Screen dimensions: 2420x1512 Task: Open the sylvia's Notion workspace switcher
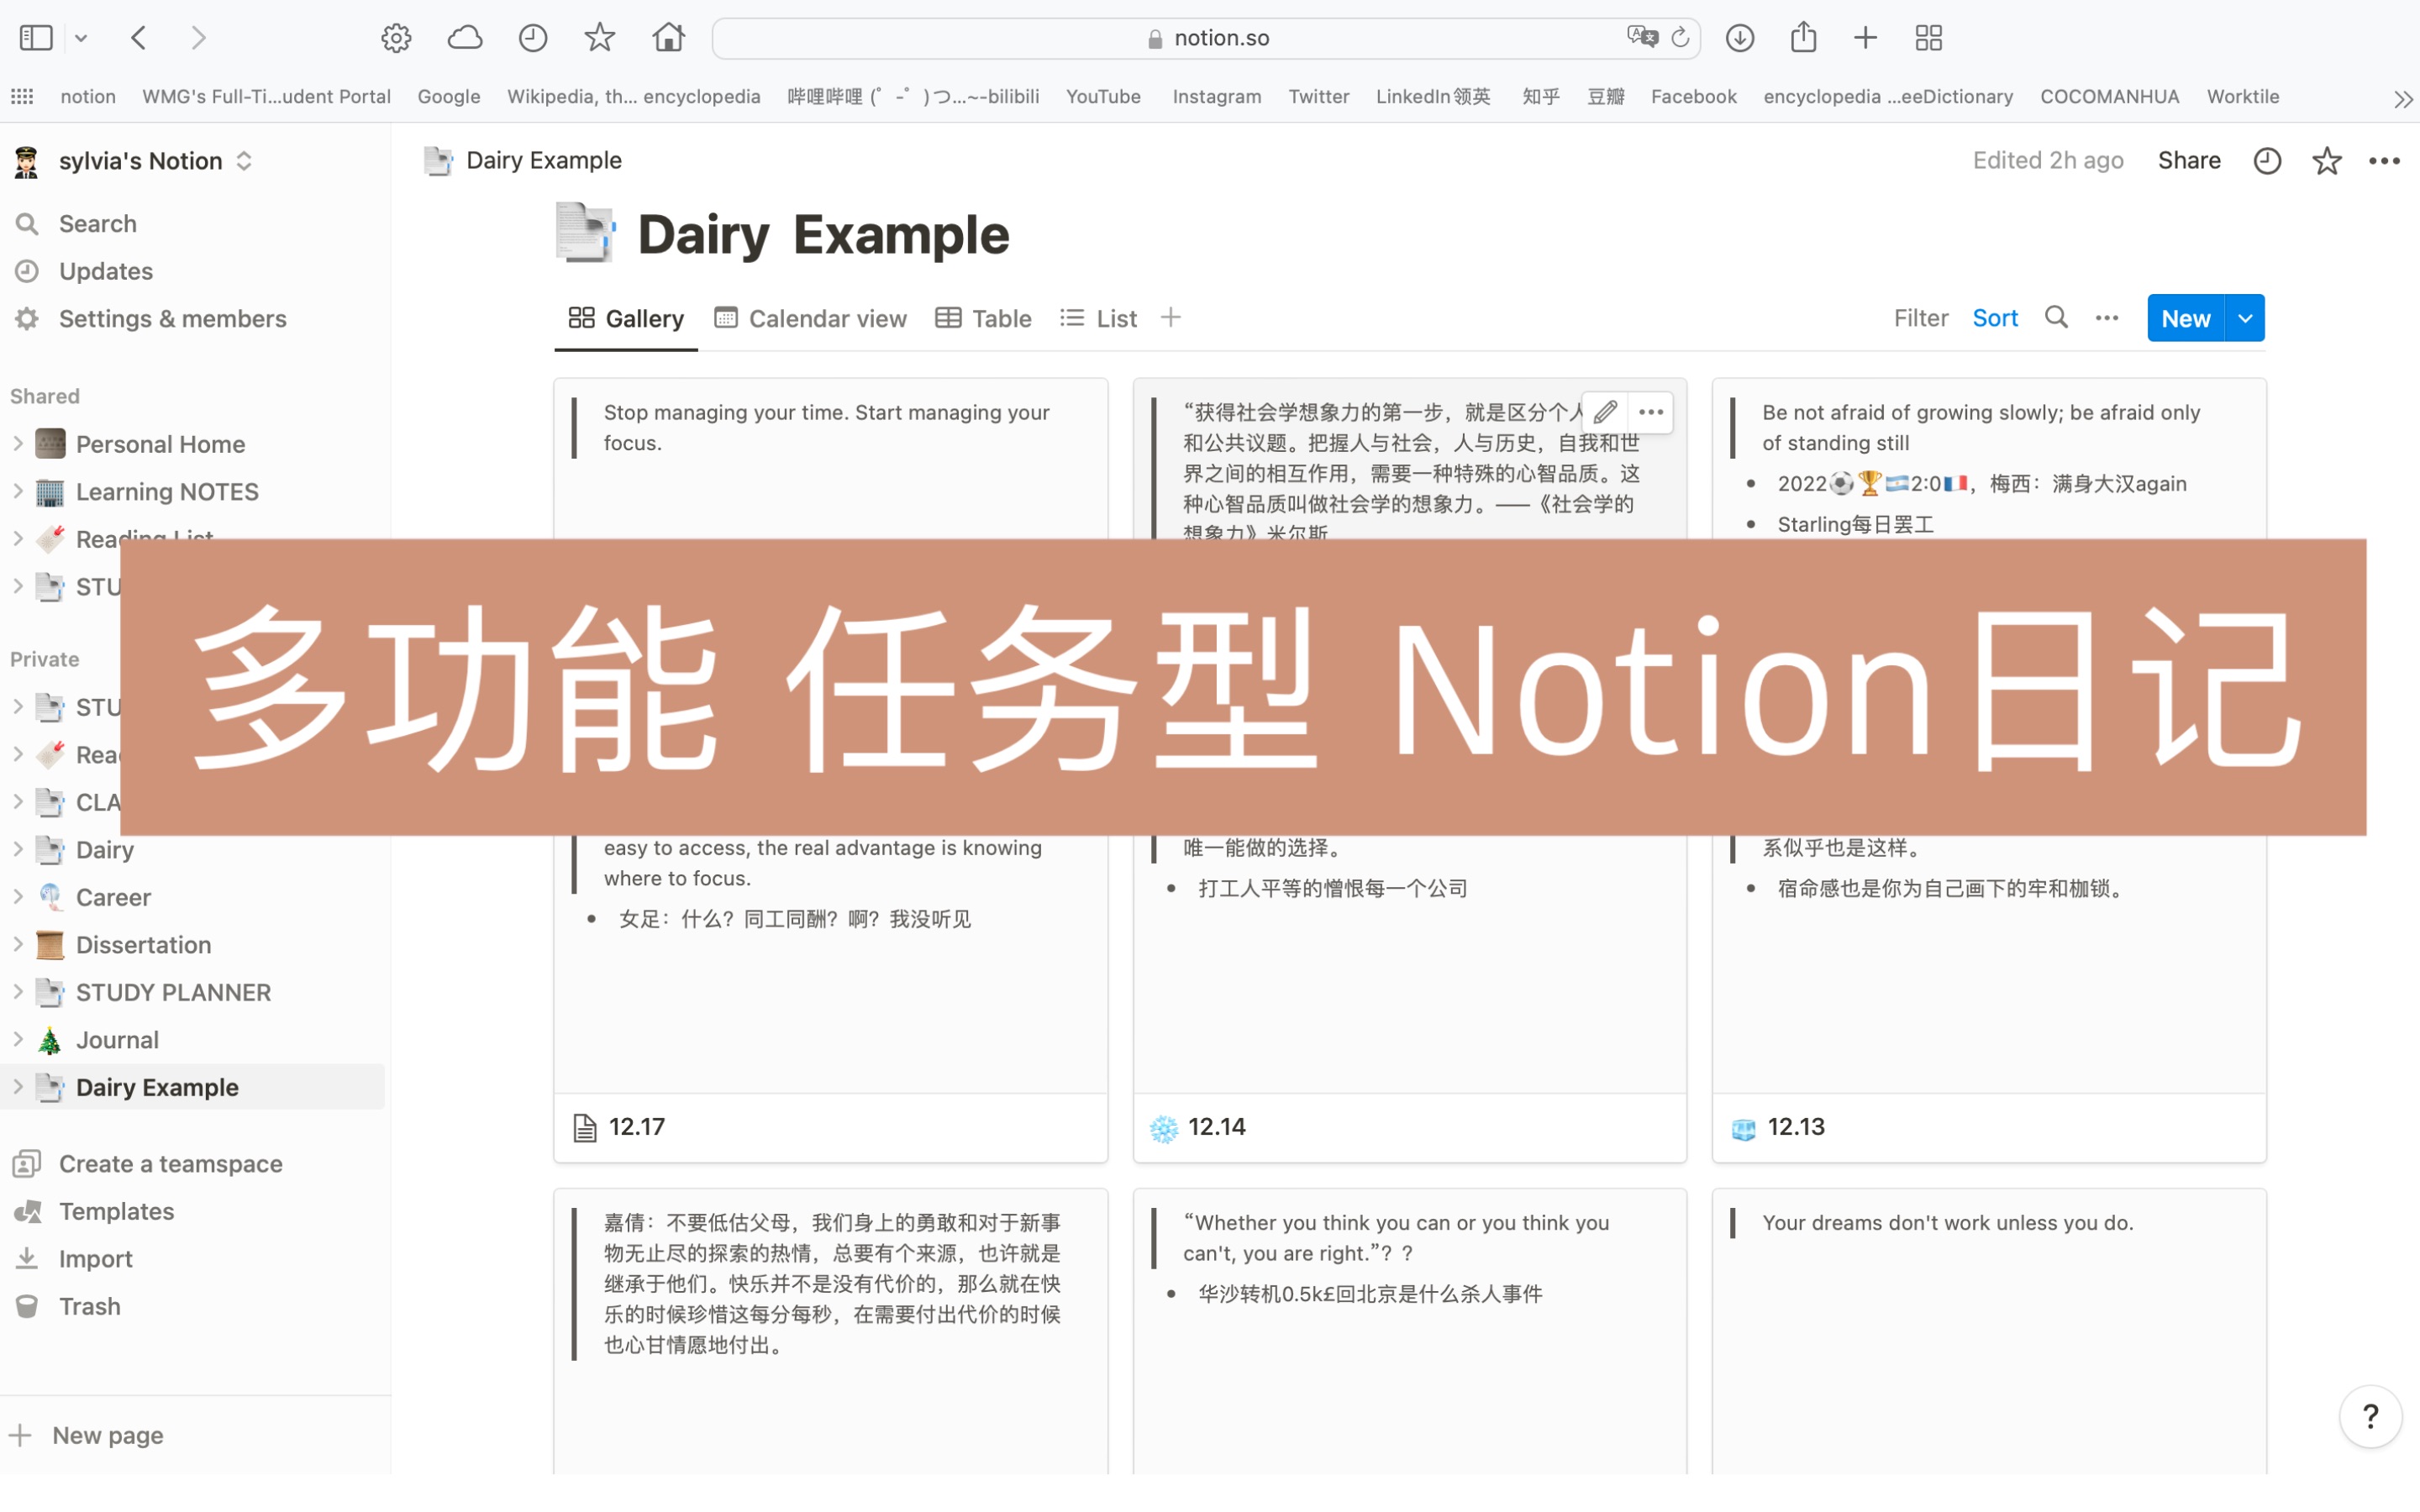point(140,160)
